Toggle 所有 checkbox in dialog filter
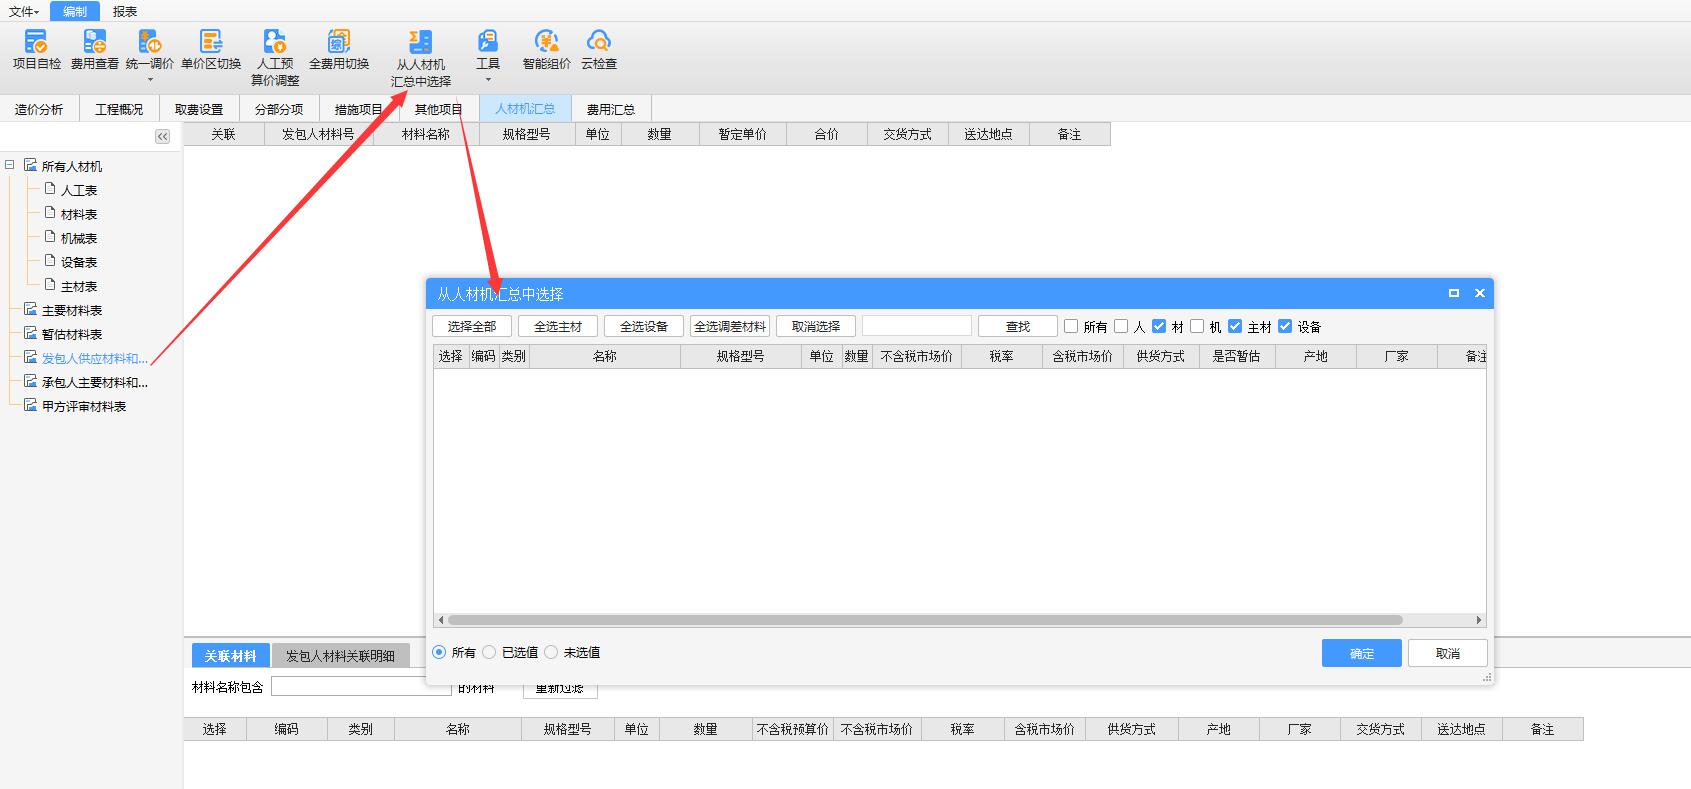Screen dimensions: 1691x789 click(x=1071, y=326)
